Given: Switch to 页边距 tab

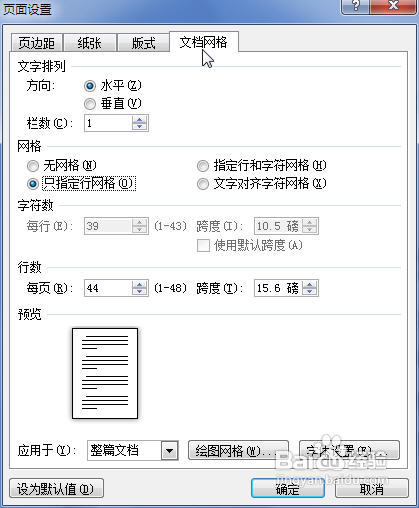Looking at the screenshot, I should [36, 43].
